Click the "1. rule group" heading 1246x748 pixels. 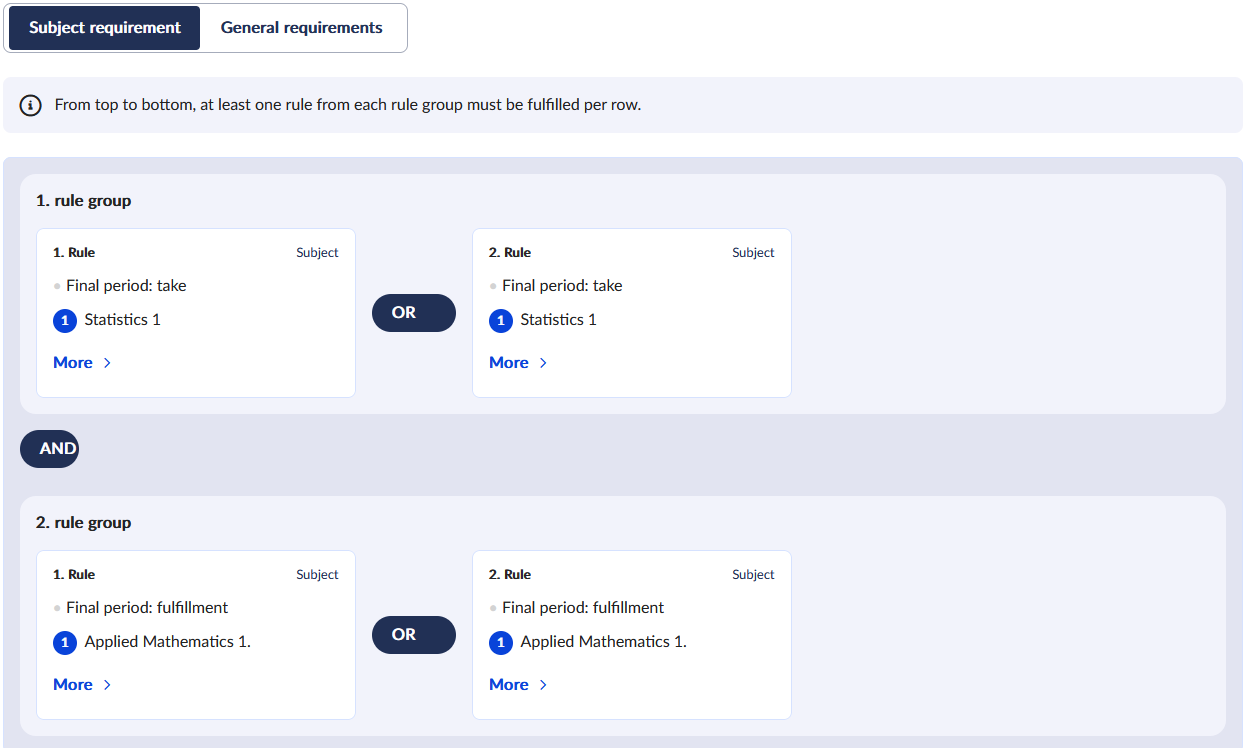pyautogui.click(x=83, y=201)
